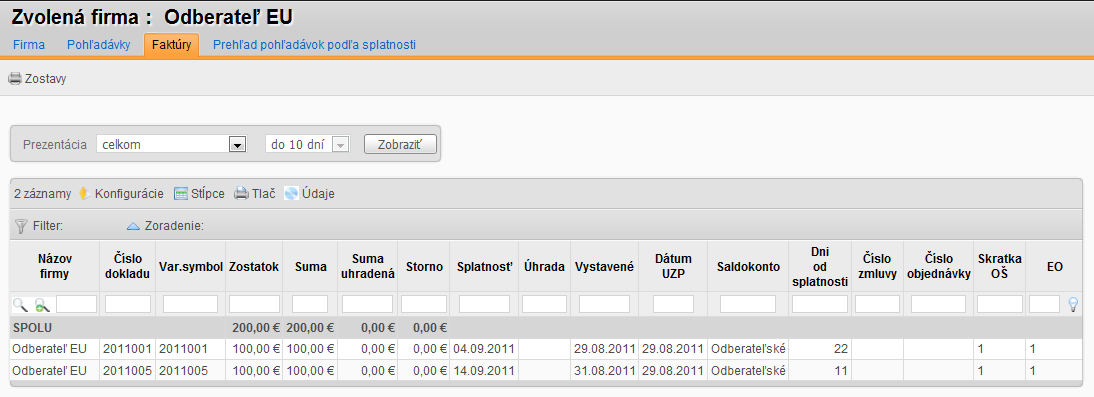Click lightbulb icon next to EO filter
1094x397 pixels.
tap(1073, 304)
